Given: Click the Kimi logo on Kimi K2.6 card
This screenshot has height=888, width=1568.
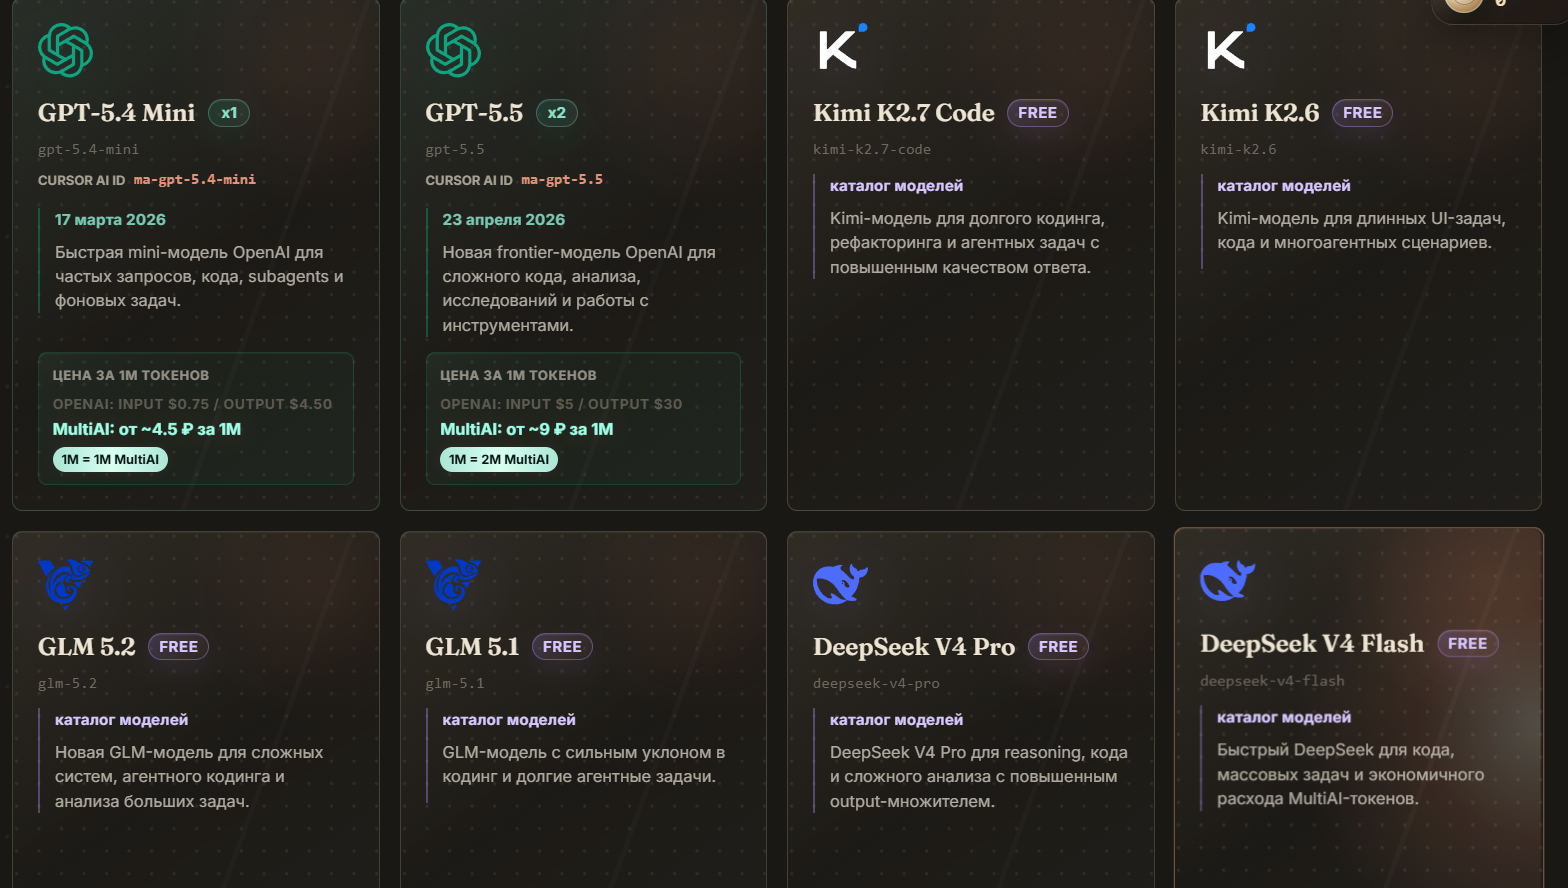Looking at the screenshot, I should tap(1230, 47).
